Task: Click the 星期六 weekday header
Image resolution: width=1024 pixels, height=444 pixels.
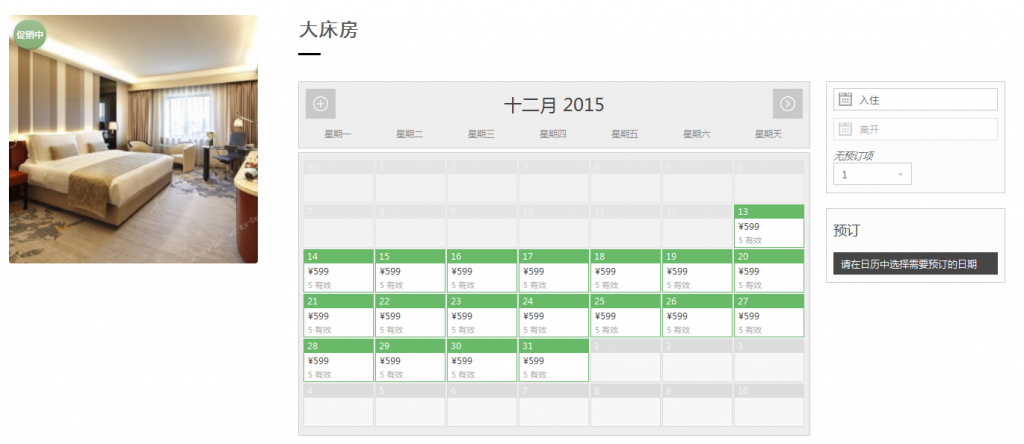Action: pyautogui.click(x=697, y=134)
